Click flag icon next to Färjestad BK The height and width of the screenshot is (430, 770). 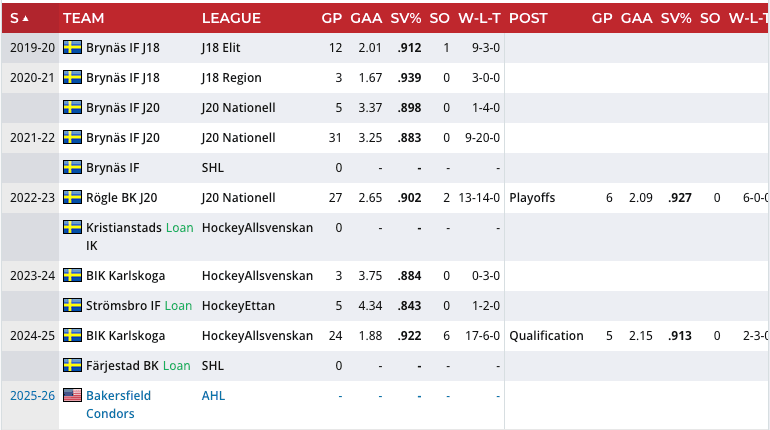tap(72, 366)
